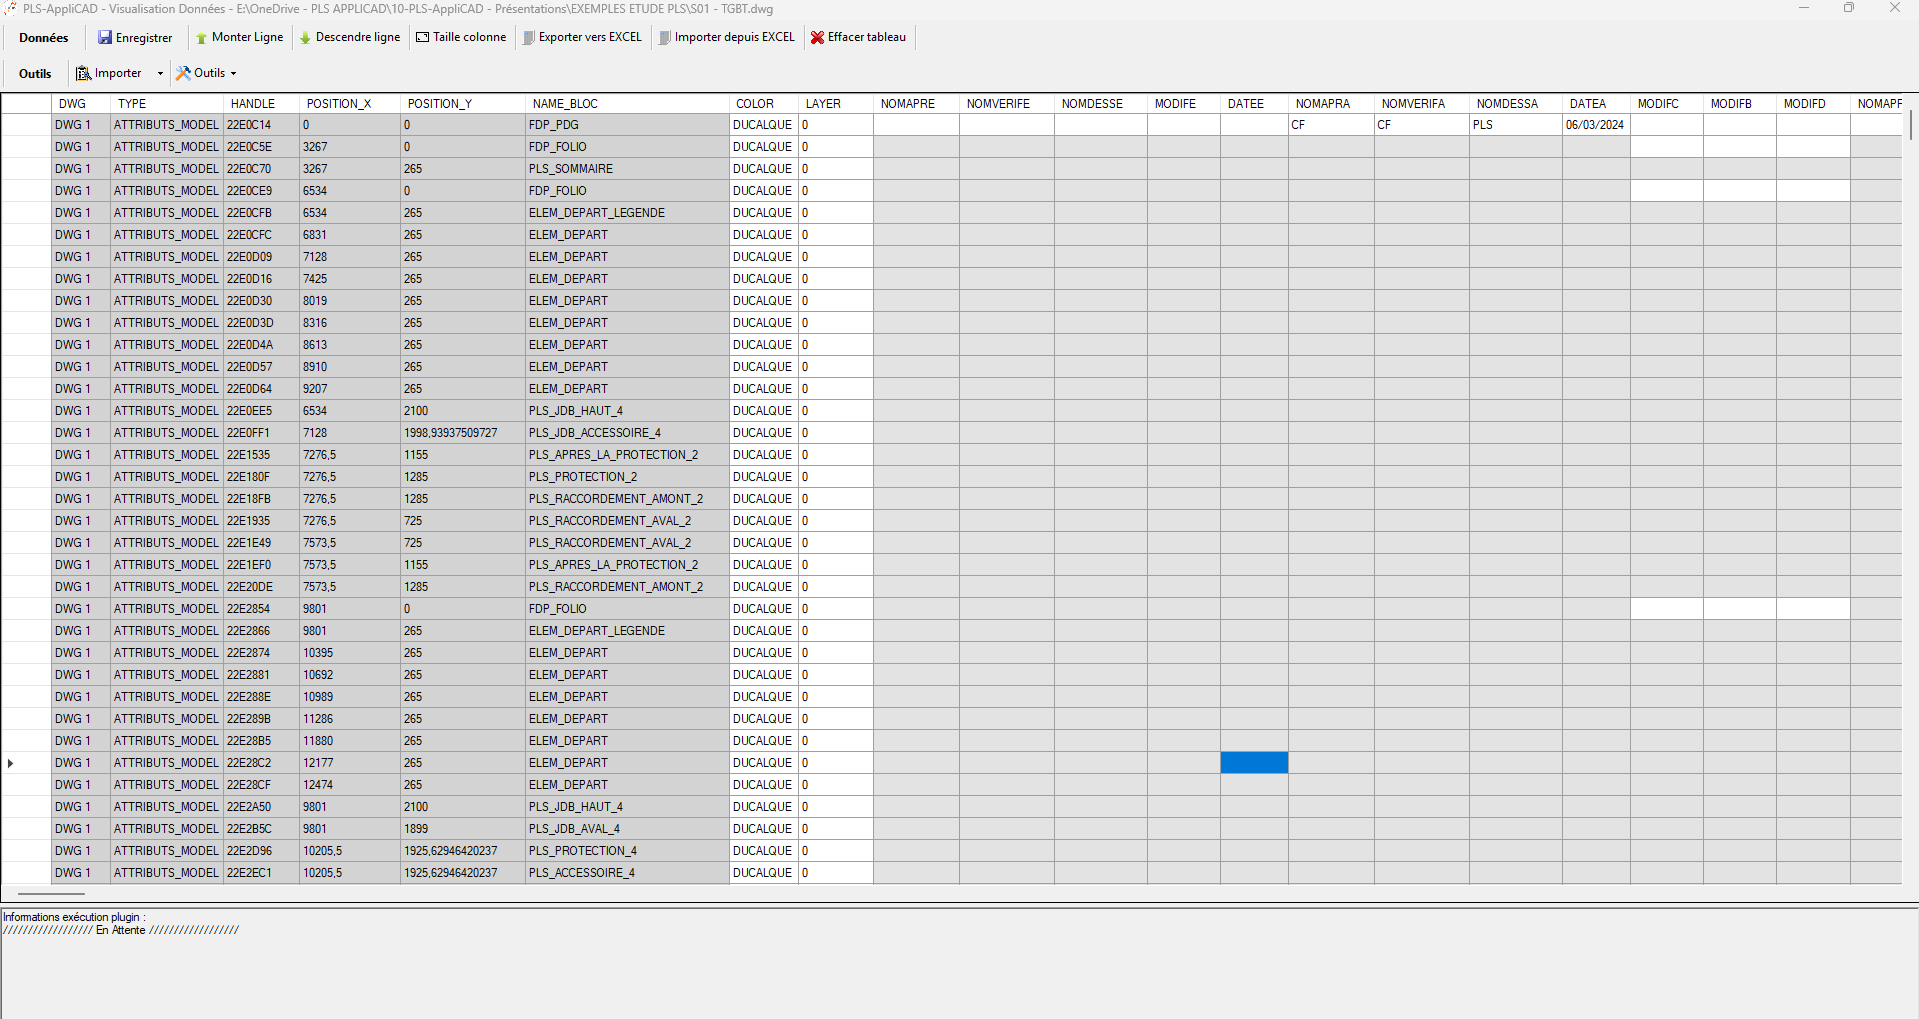Expand the Outils dropdown arrow
Viewport: 1919px width, 1019px height.
coord(231,73)
